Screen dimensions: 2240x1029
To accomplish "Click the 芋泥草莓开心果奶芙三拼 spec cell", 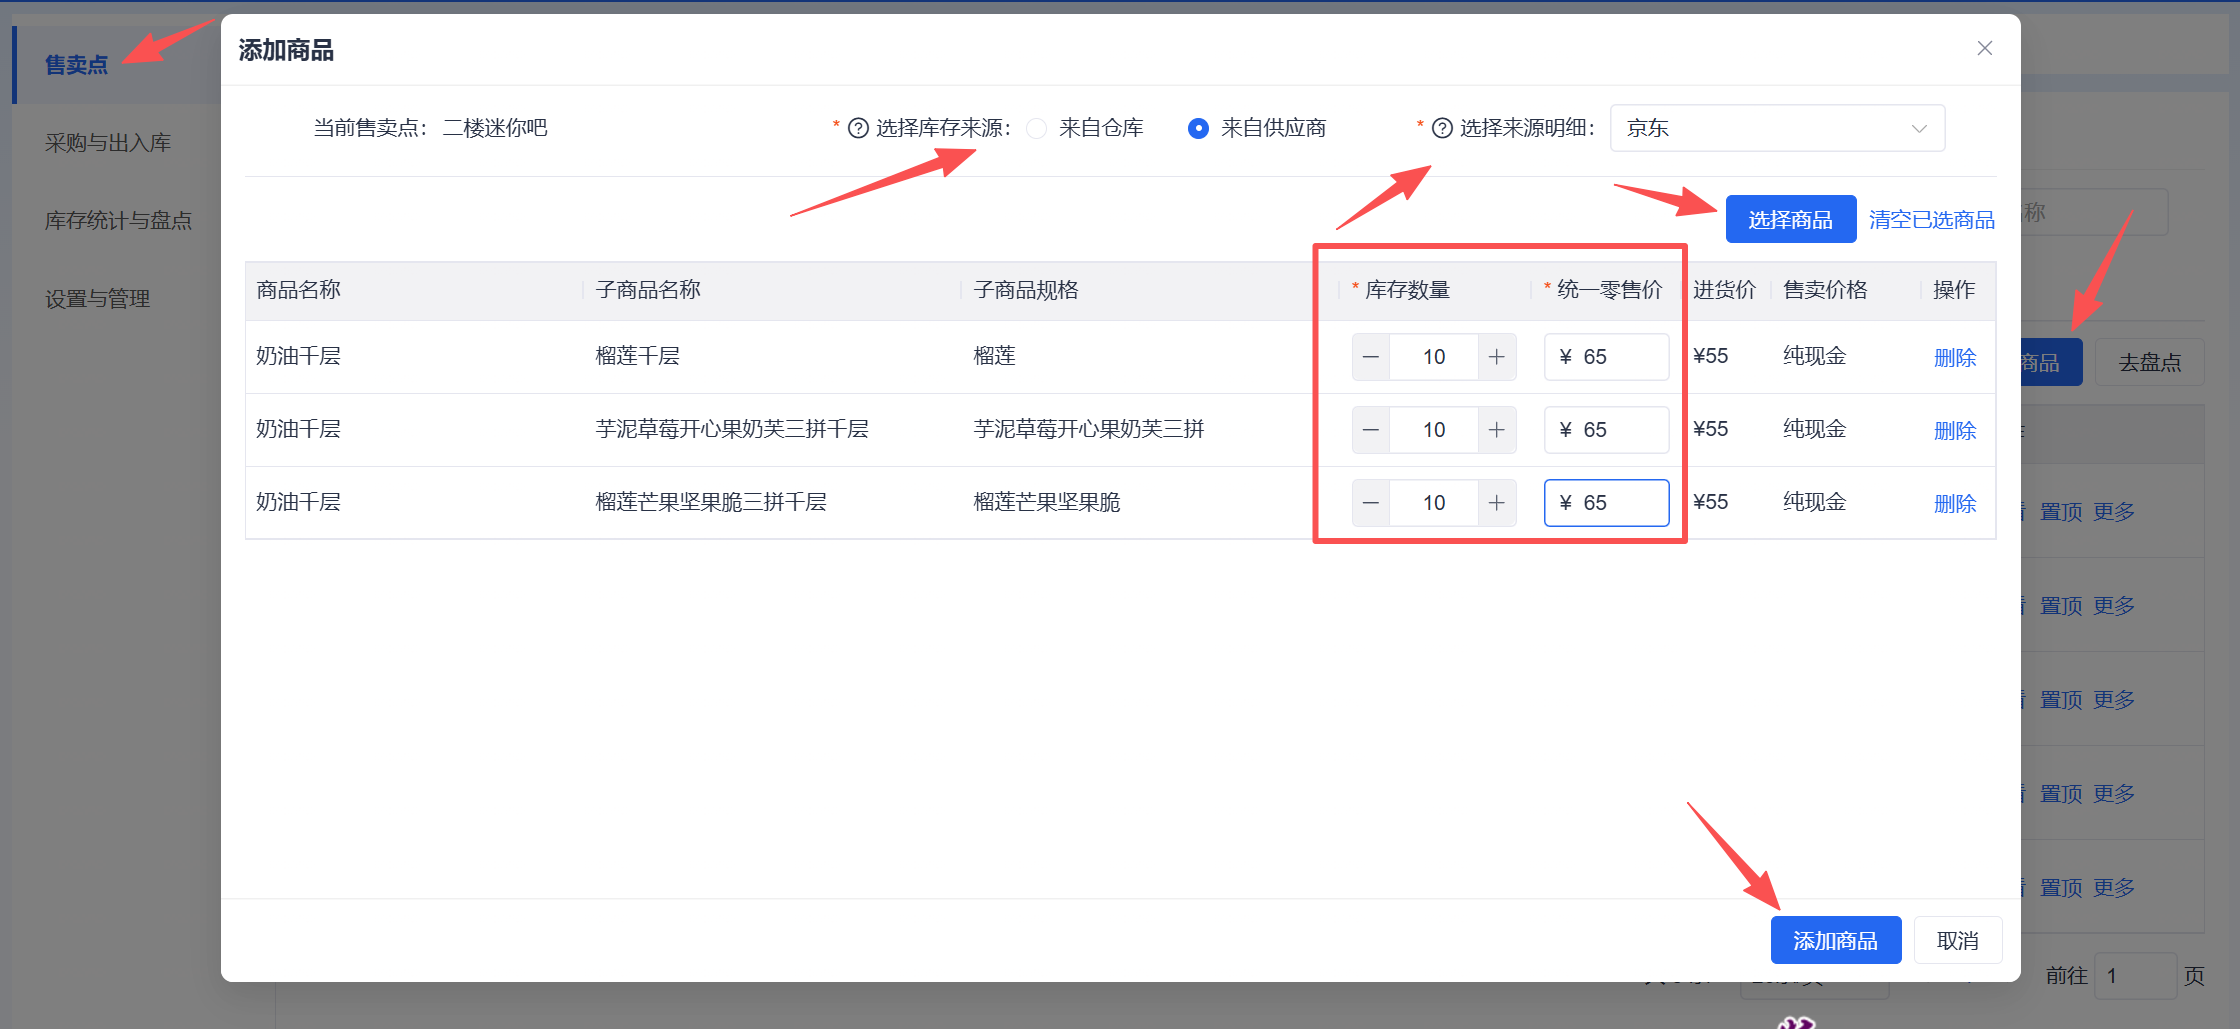I will point(1089,429).
